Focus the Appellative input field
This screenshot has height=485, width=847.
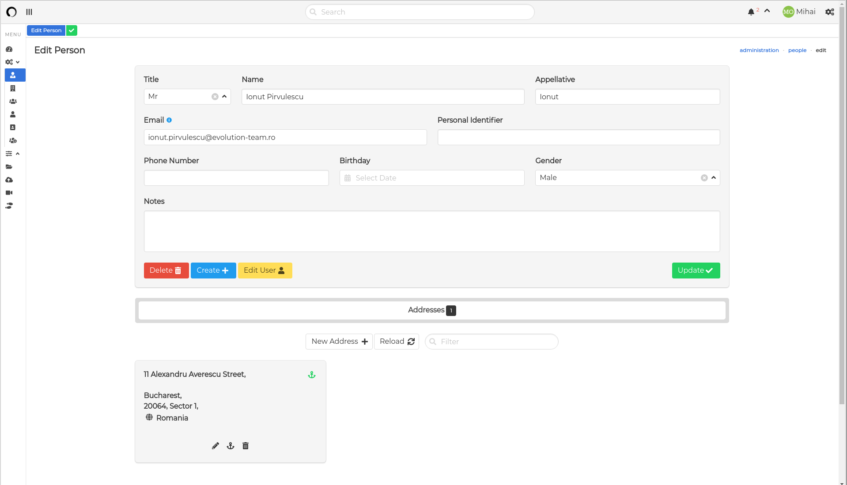pyautogui.click(x=627, y=97)
